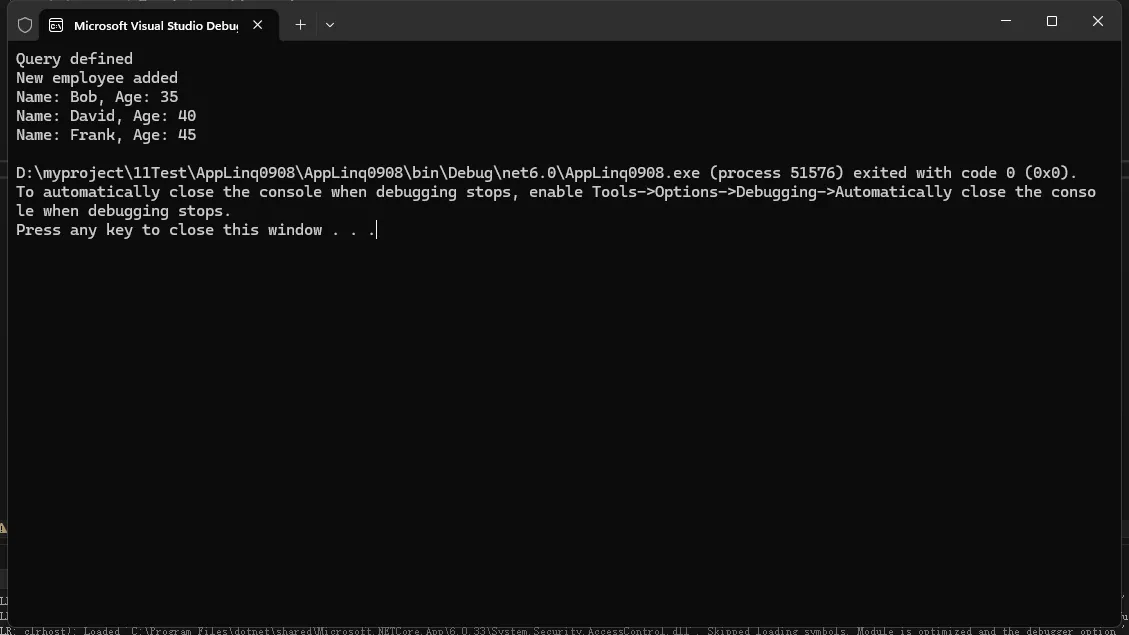Click the 'Name: Frank, Age: 45' line
Image resolution: width=1129 pixels, height=635 pixels.
[x=106, y=135]
